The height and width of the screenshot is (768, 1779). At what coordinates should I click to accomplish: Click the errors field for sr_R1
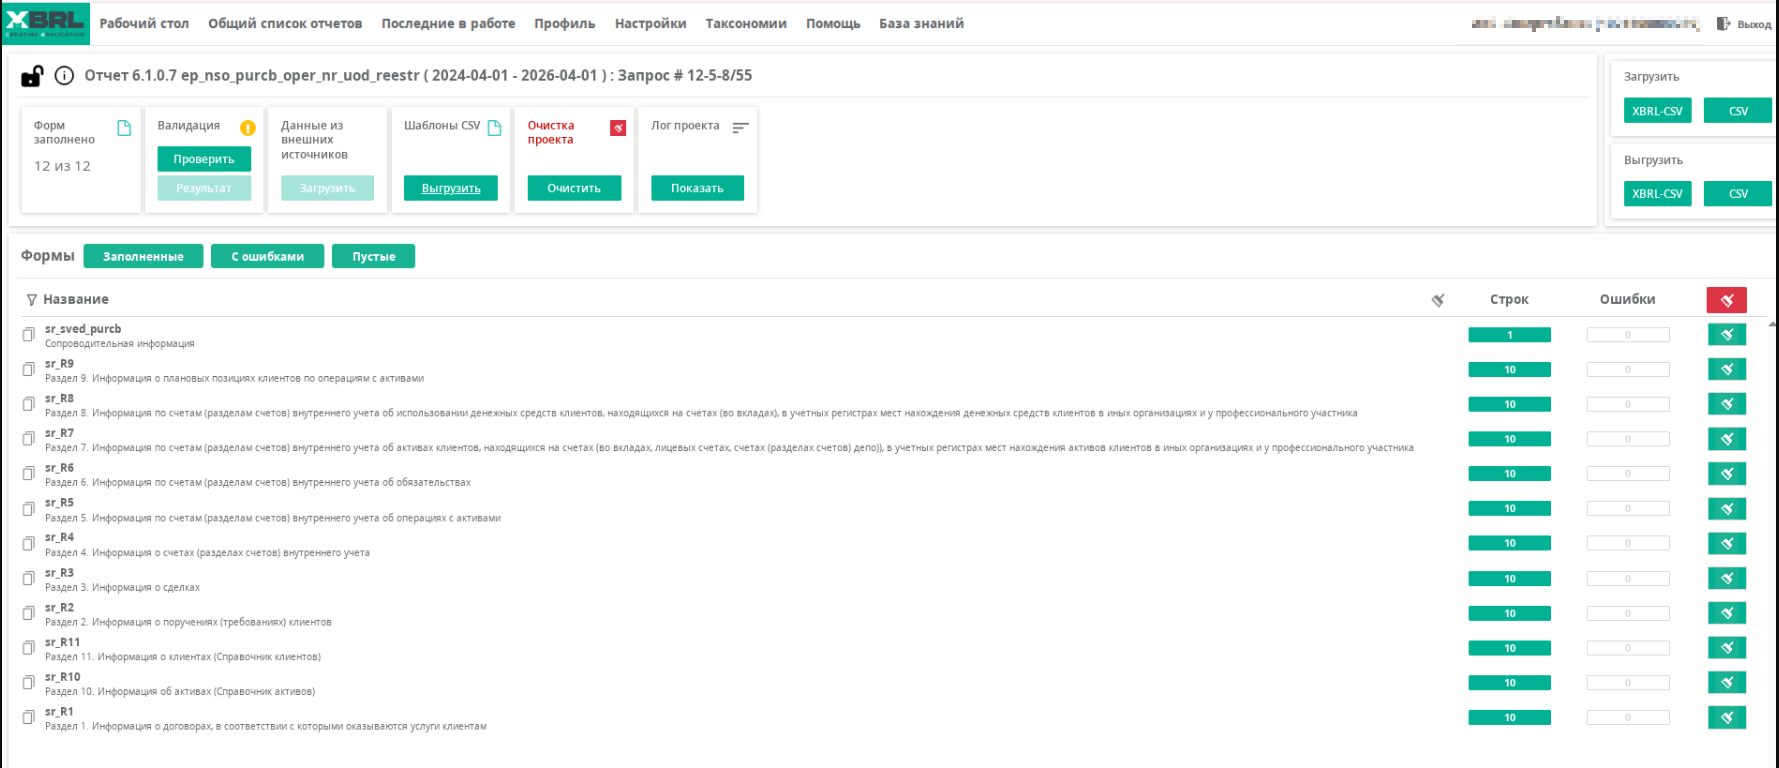click(1627, 718)
